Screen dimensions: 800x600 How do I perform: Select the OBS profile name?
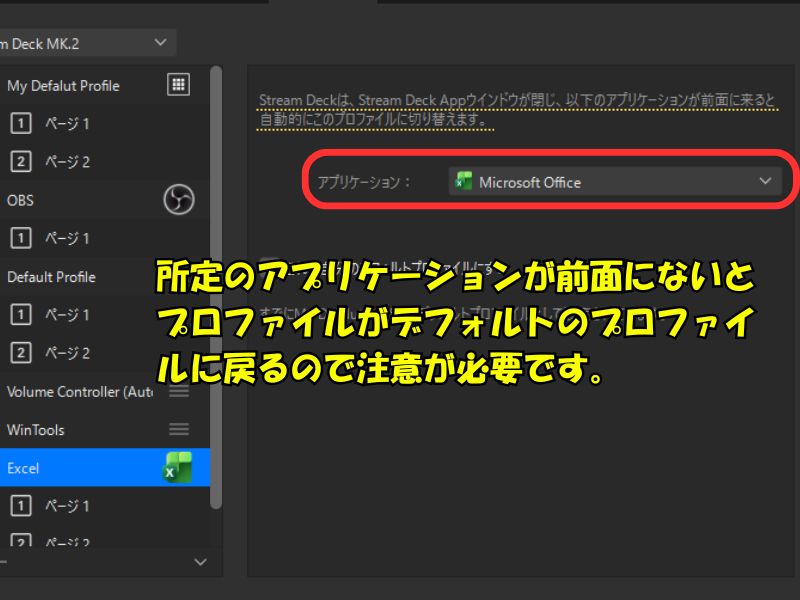20,200
